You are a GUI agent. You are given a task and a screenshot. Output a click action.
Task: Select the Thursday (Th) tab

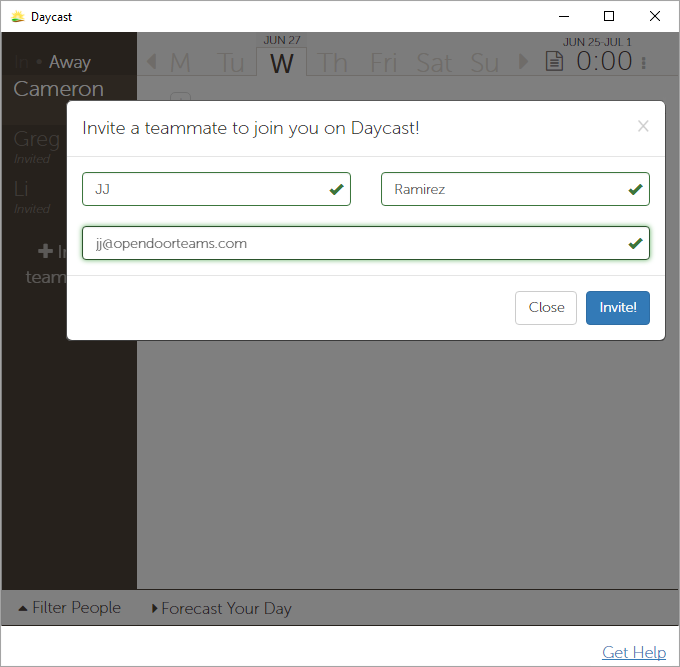coord(332,63)
